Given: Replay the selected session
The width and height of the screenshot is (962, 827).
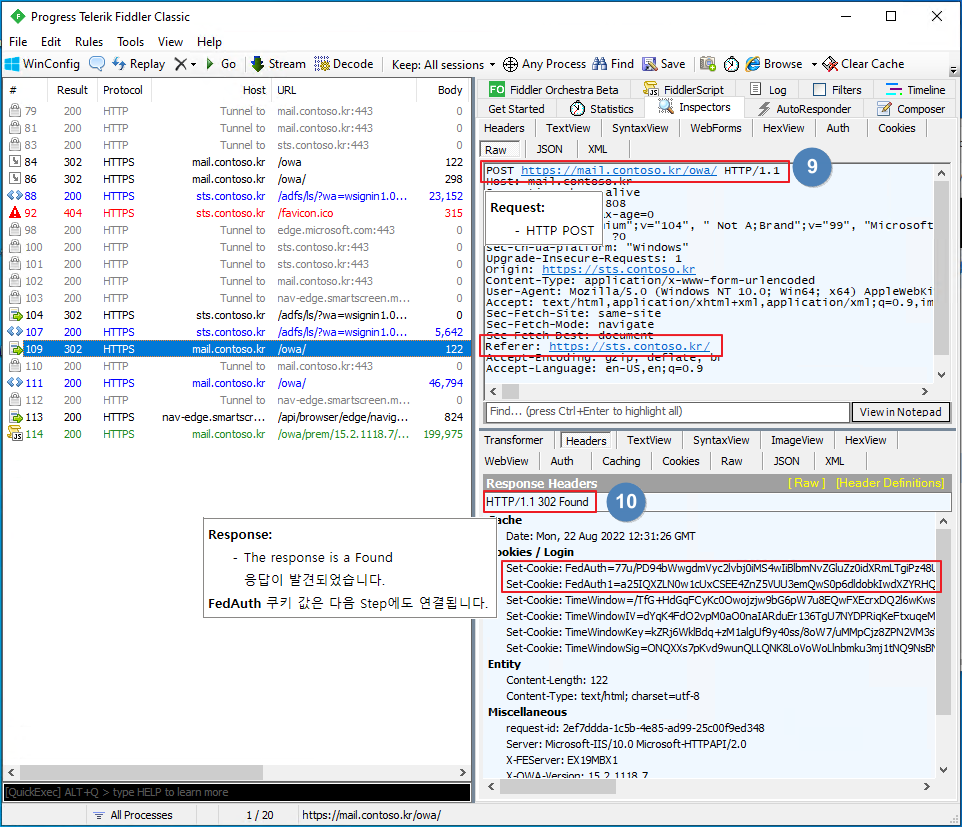Looking at the screenshot, I should (139, 64).
